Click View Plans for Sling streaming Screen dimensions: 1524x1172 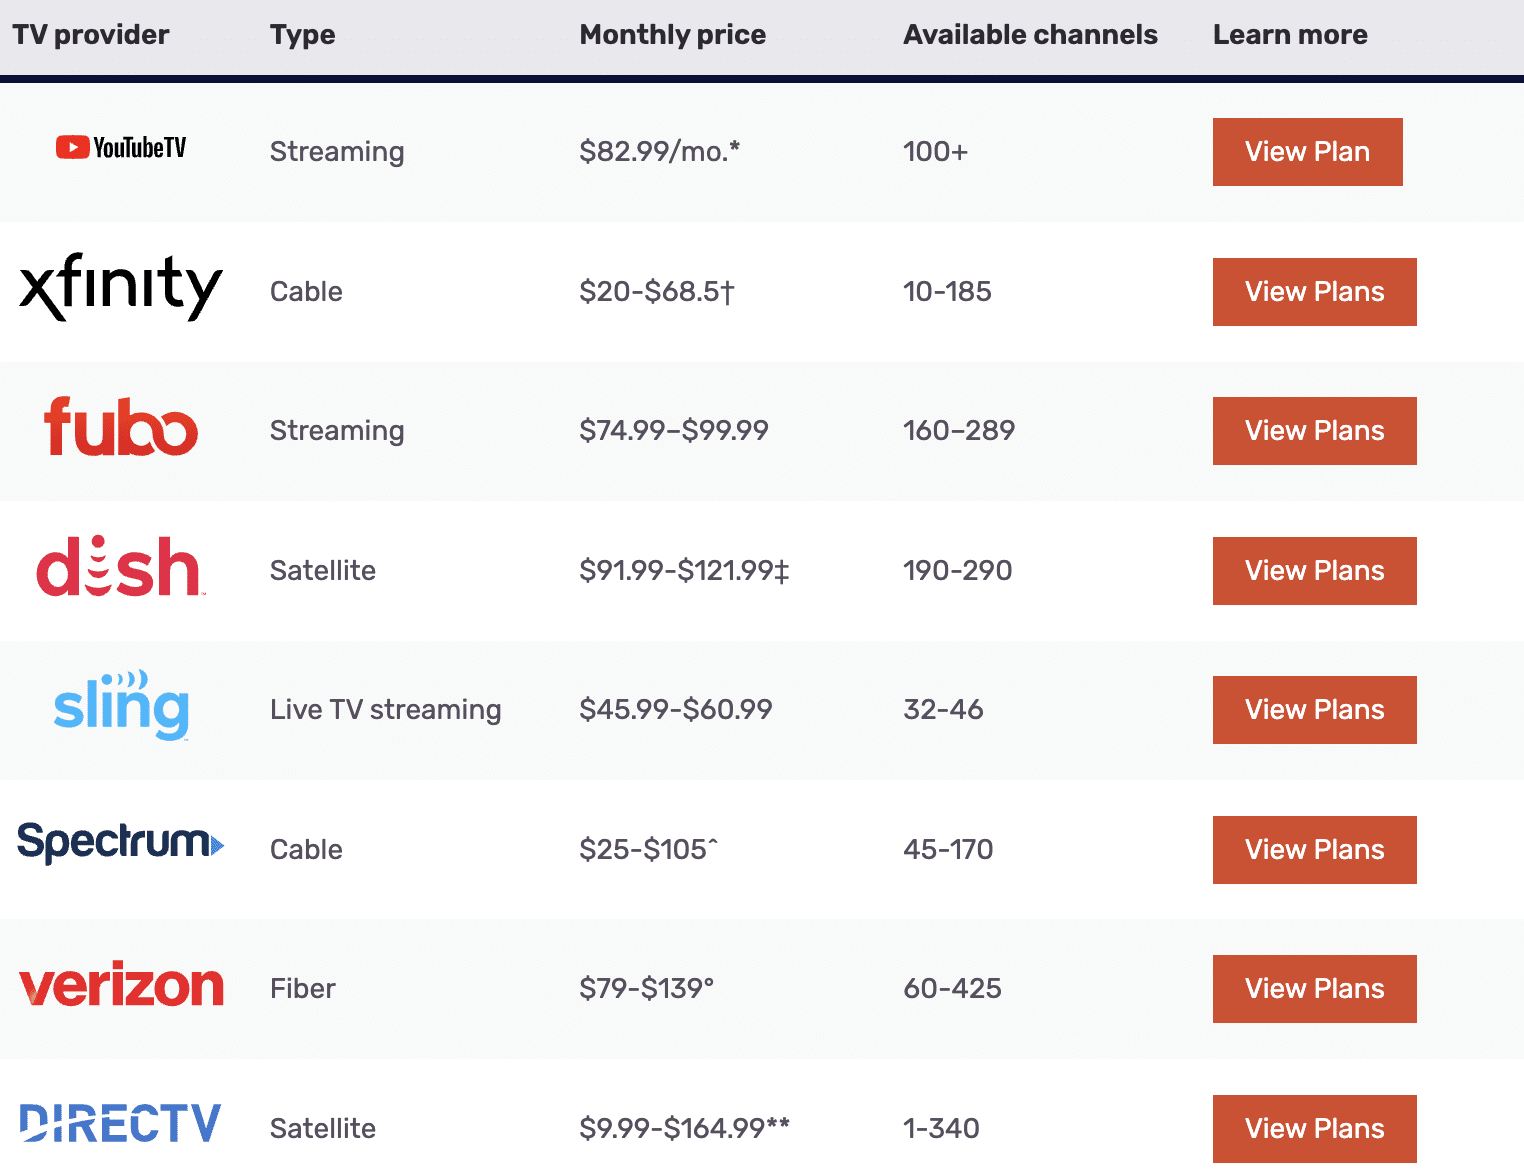(x=1314, y=709)
